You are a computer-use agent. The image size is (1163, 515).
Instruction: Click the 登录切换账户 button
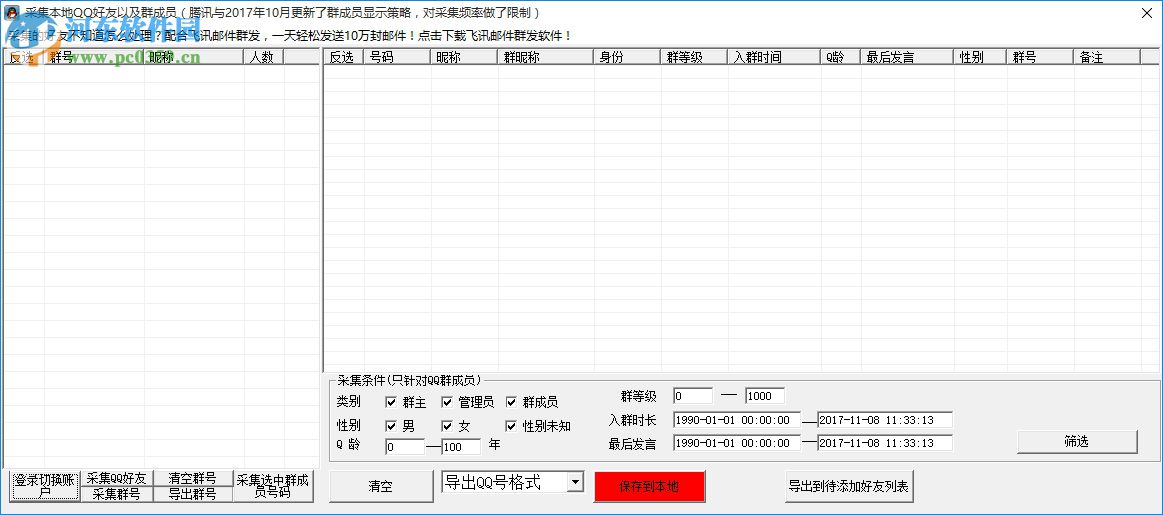click(x=45, y=485)
